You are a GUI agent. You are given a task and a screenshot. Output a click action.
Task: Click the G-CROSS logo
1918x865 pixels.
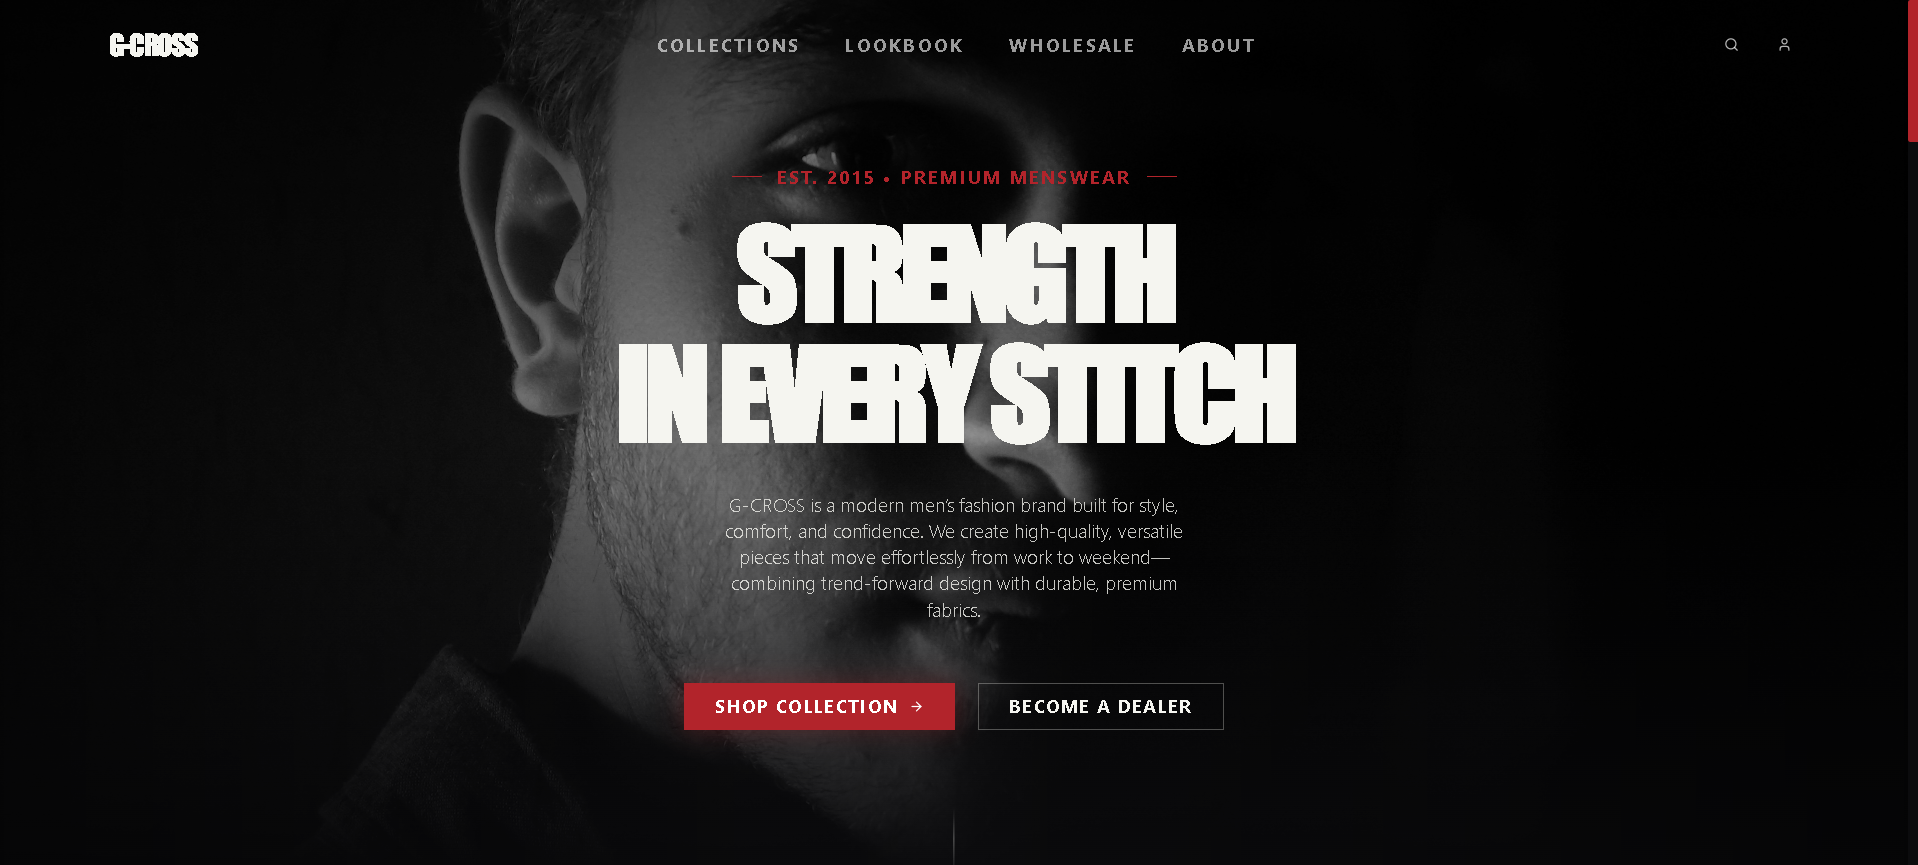point(154,45)
